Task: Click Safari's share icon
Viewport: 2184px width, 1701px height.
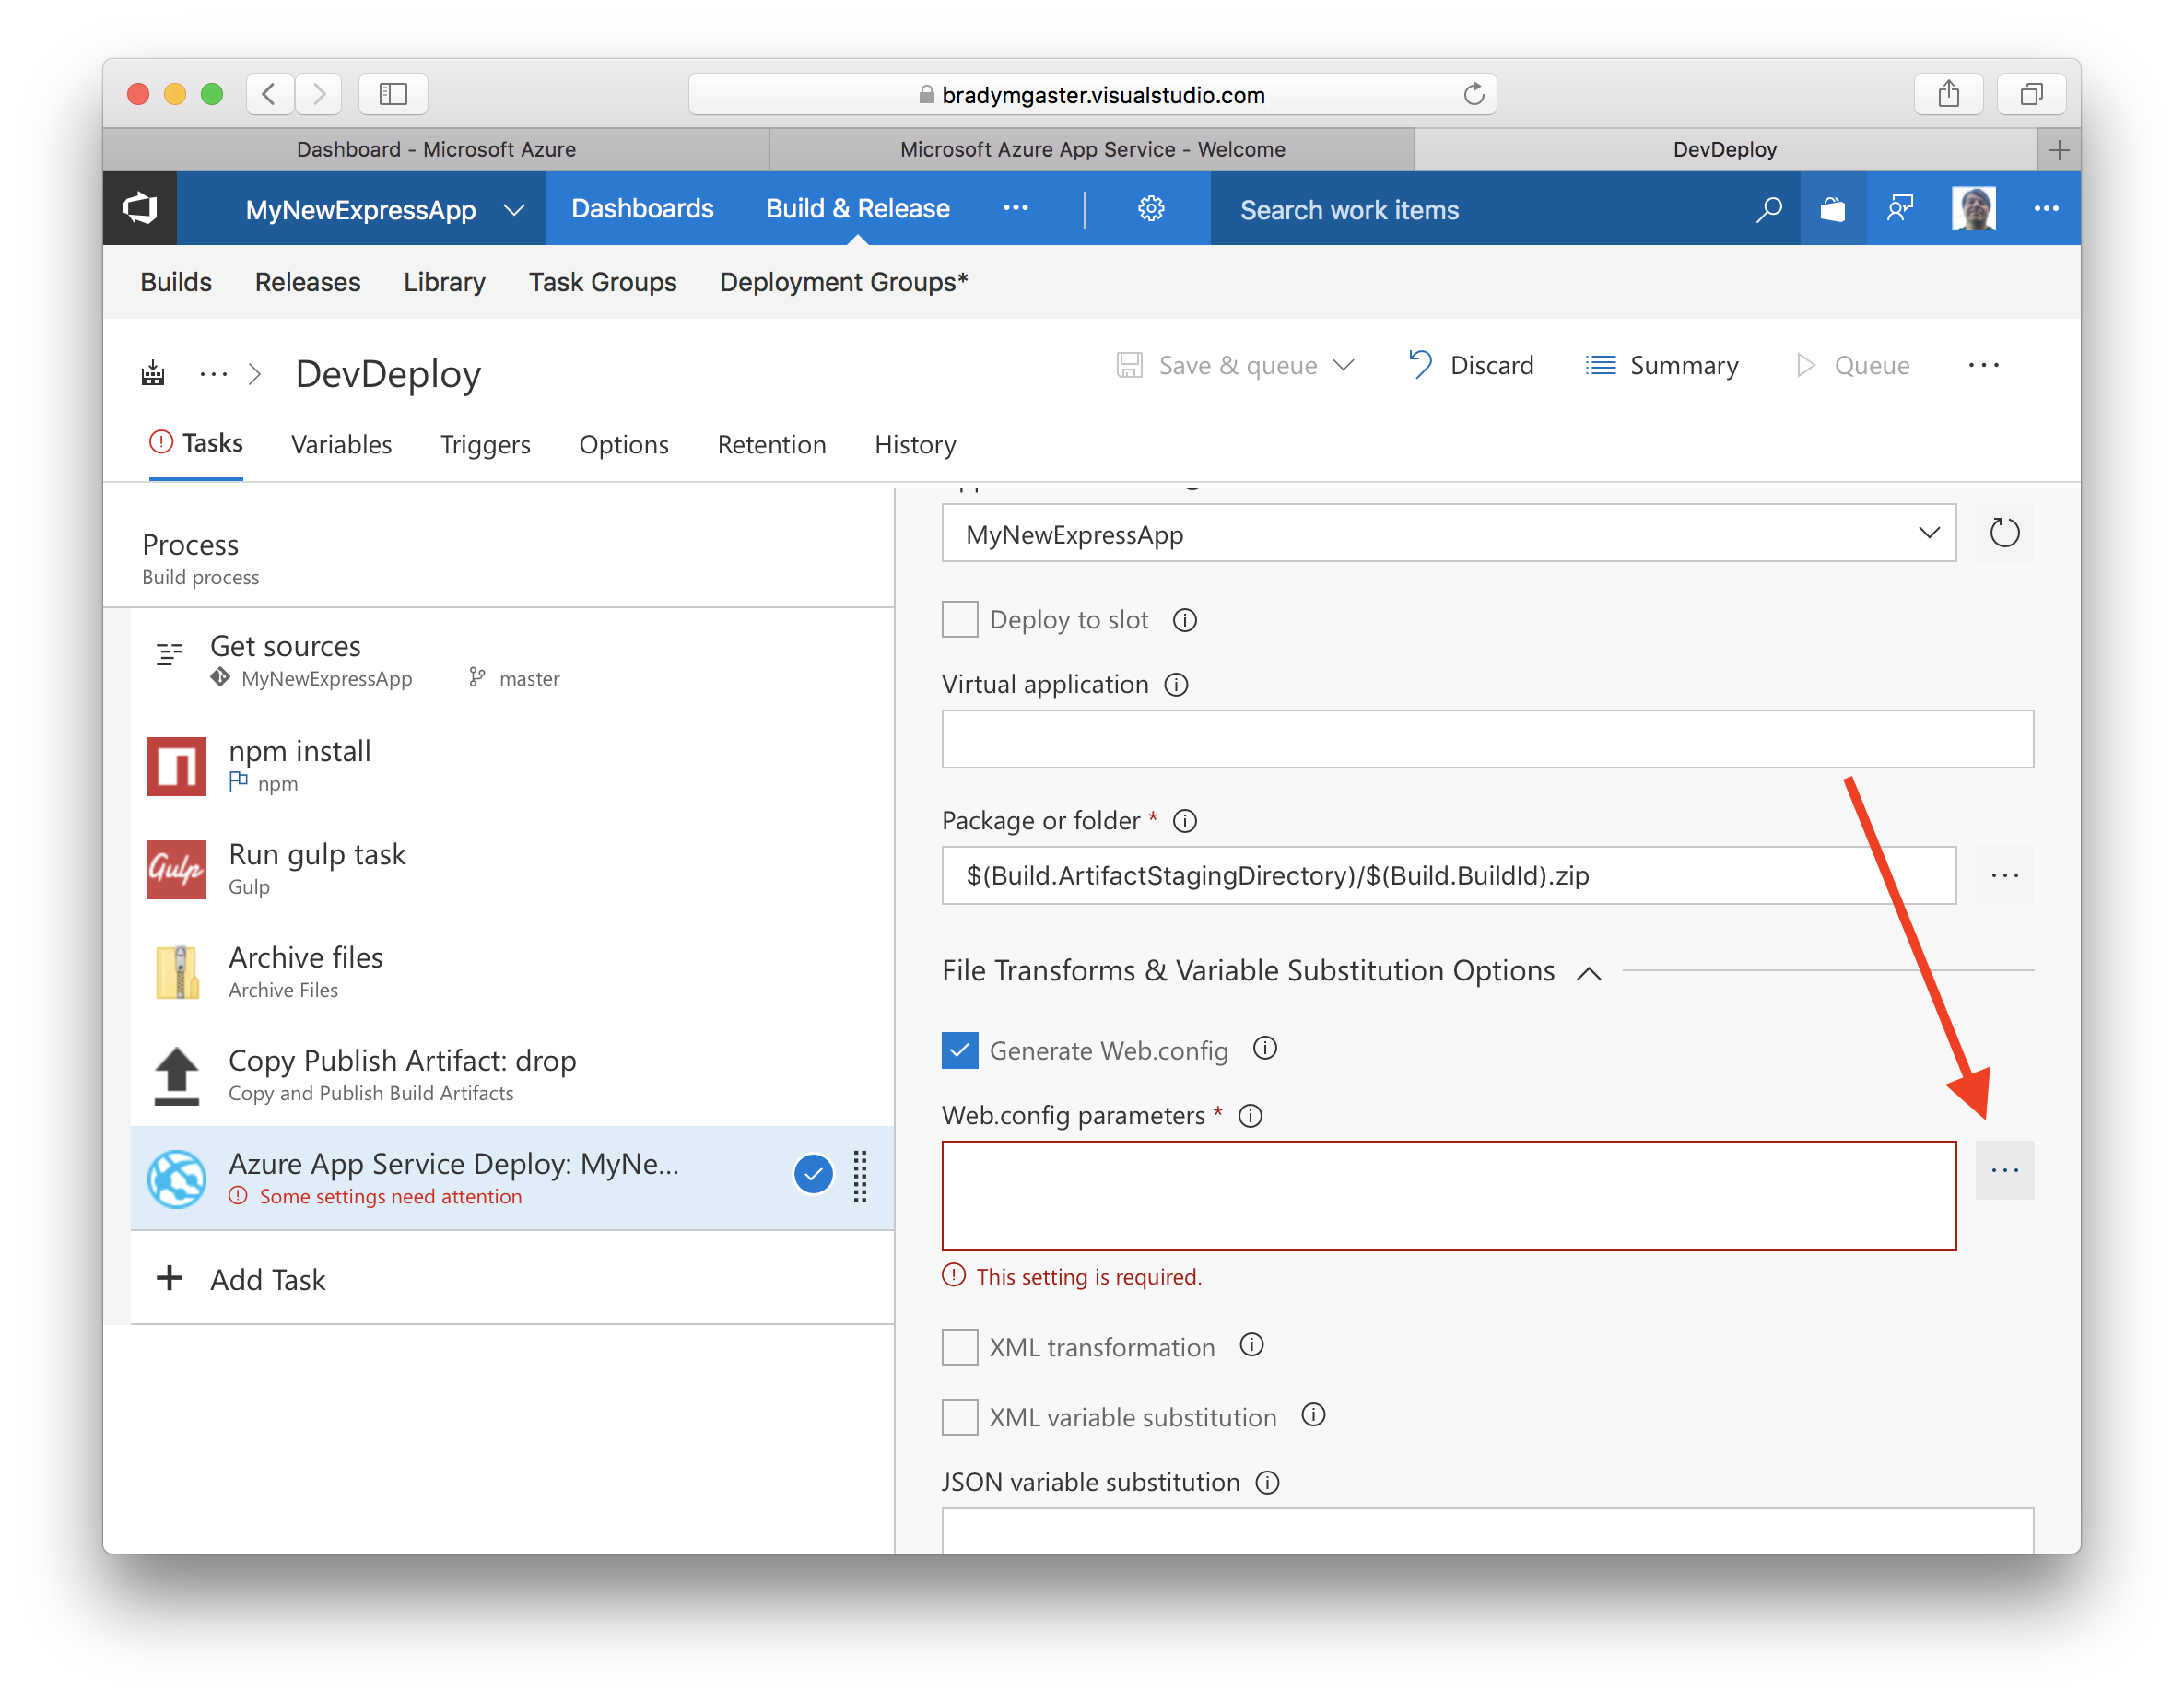Action: (1948, 94)
